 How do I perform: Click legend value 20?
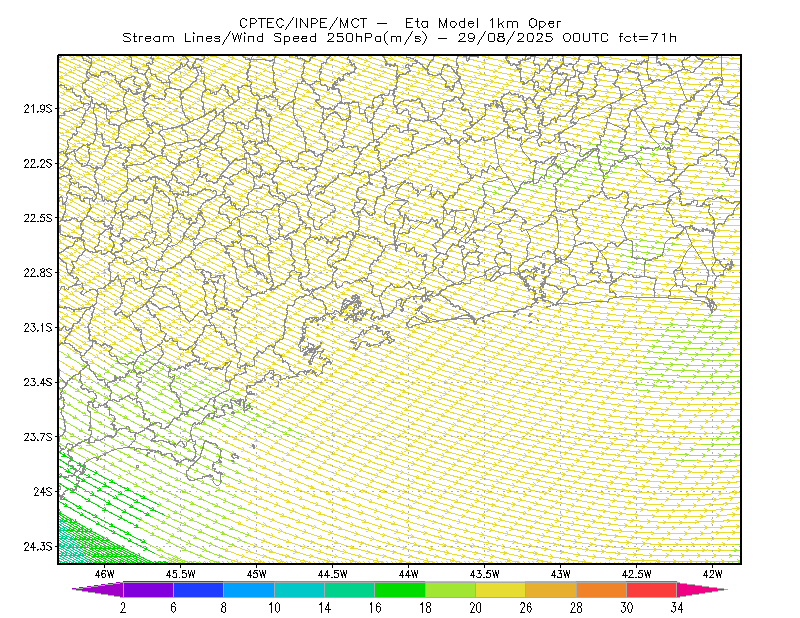[x=476, y=608]
